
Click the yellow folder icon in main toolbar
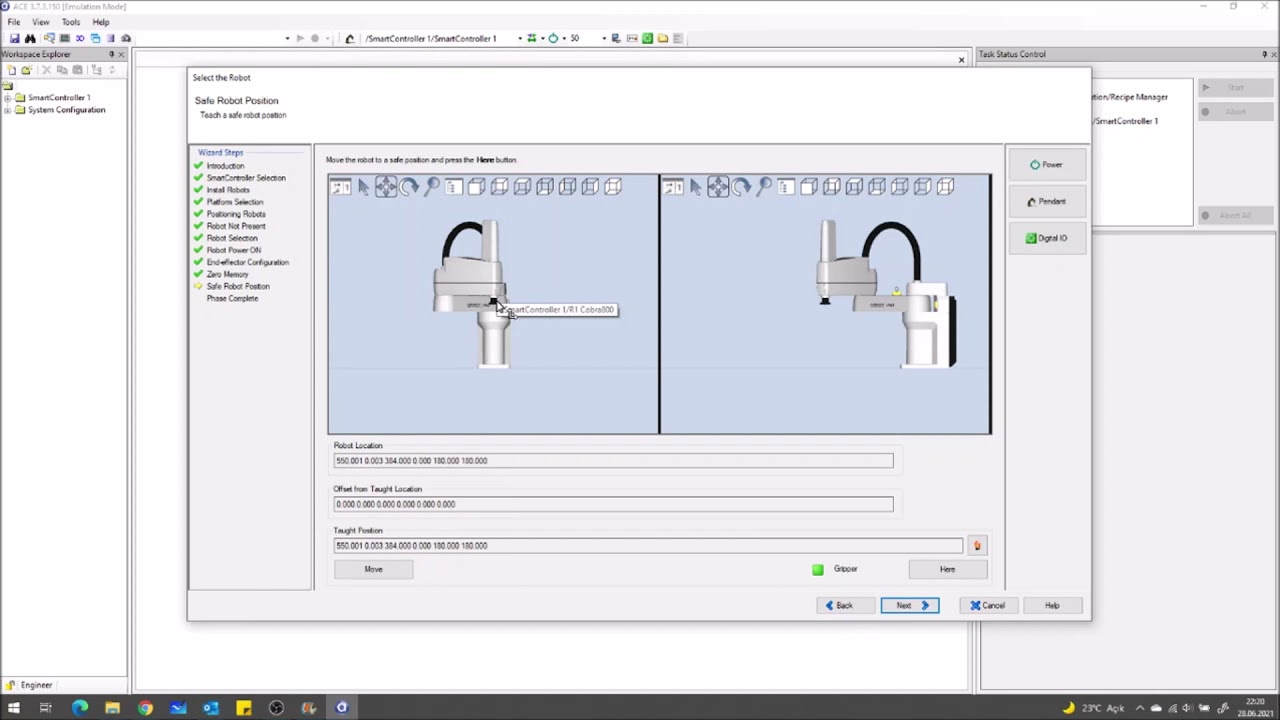[x=663, y=38]
